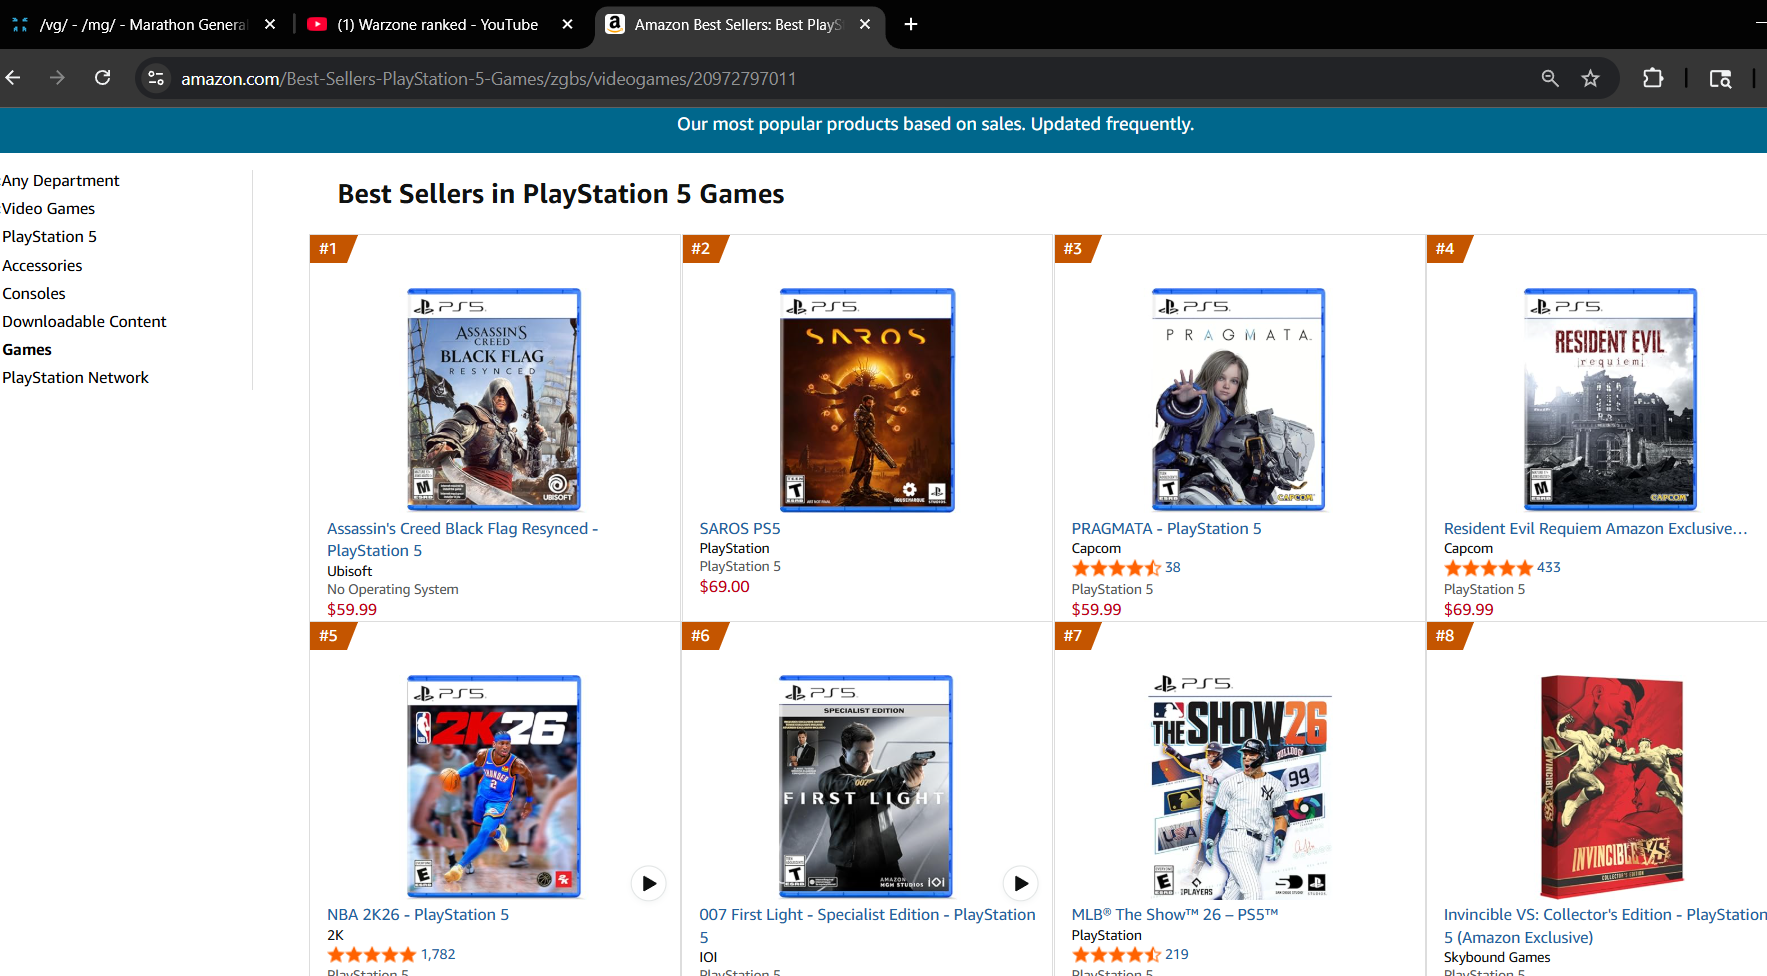
Task: Open the browser extensions puzzle icon
Action: click(x=1653, y=78)
